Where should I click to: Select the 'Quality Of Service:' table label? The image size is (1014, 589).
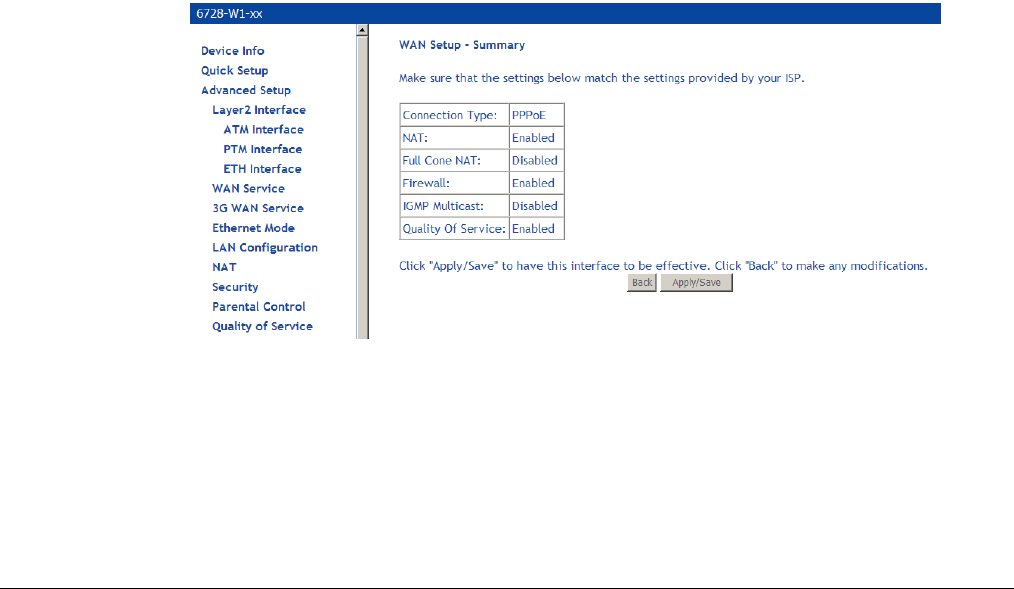coord(455,229)
